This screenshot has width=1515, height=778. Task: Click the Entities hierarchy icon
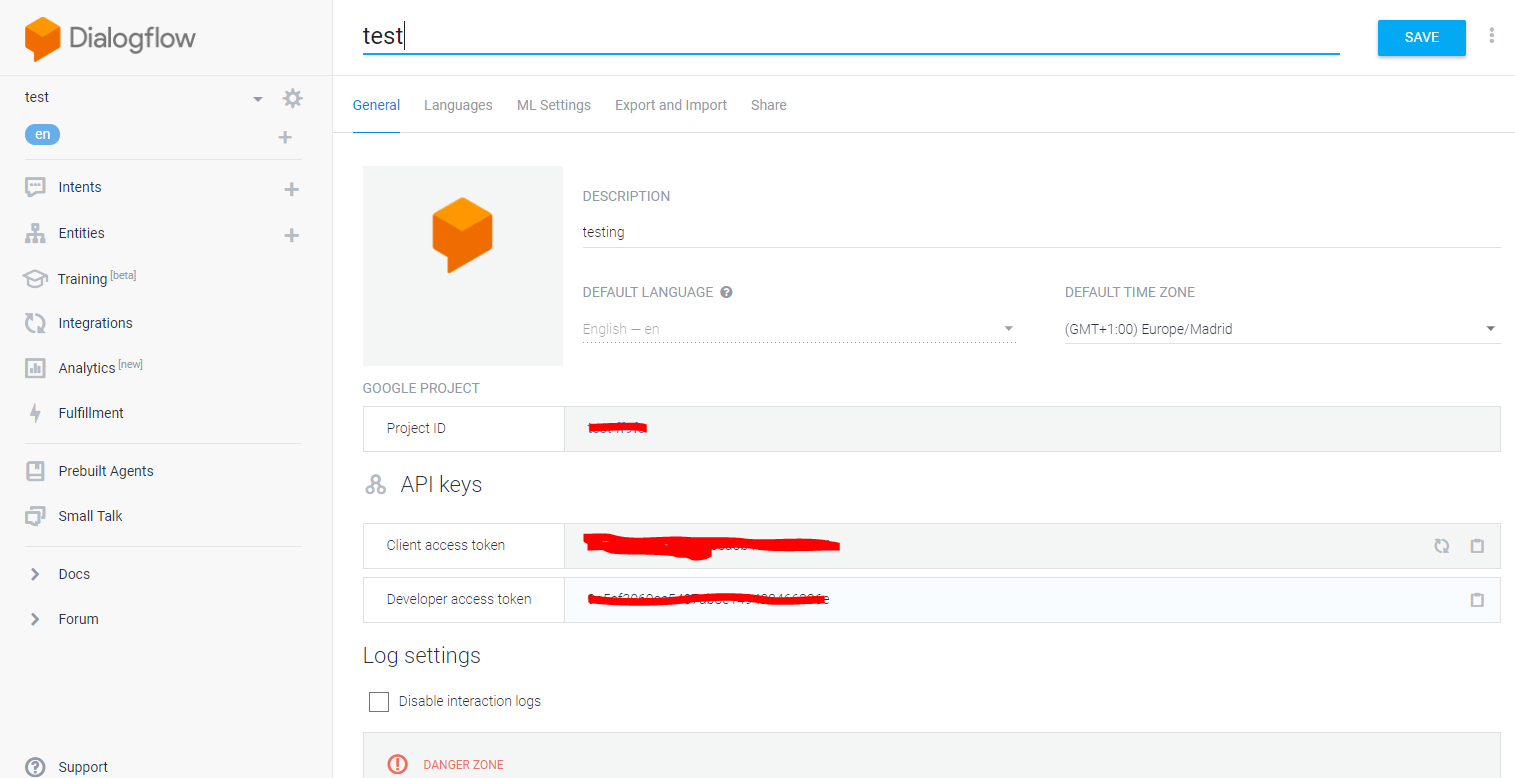click(x=35, y=233)
